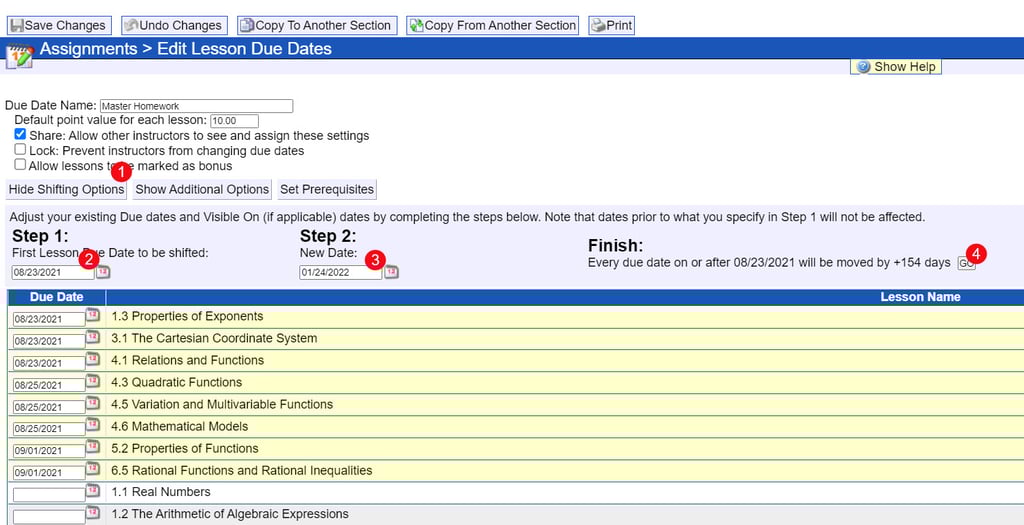Open calendar icon for Step 2 New Date
1024x525 pixels.
(391, 272)
